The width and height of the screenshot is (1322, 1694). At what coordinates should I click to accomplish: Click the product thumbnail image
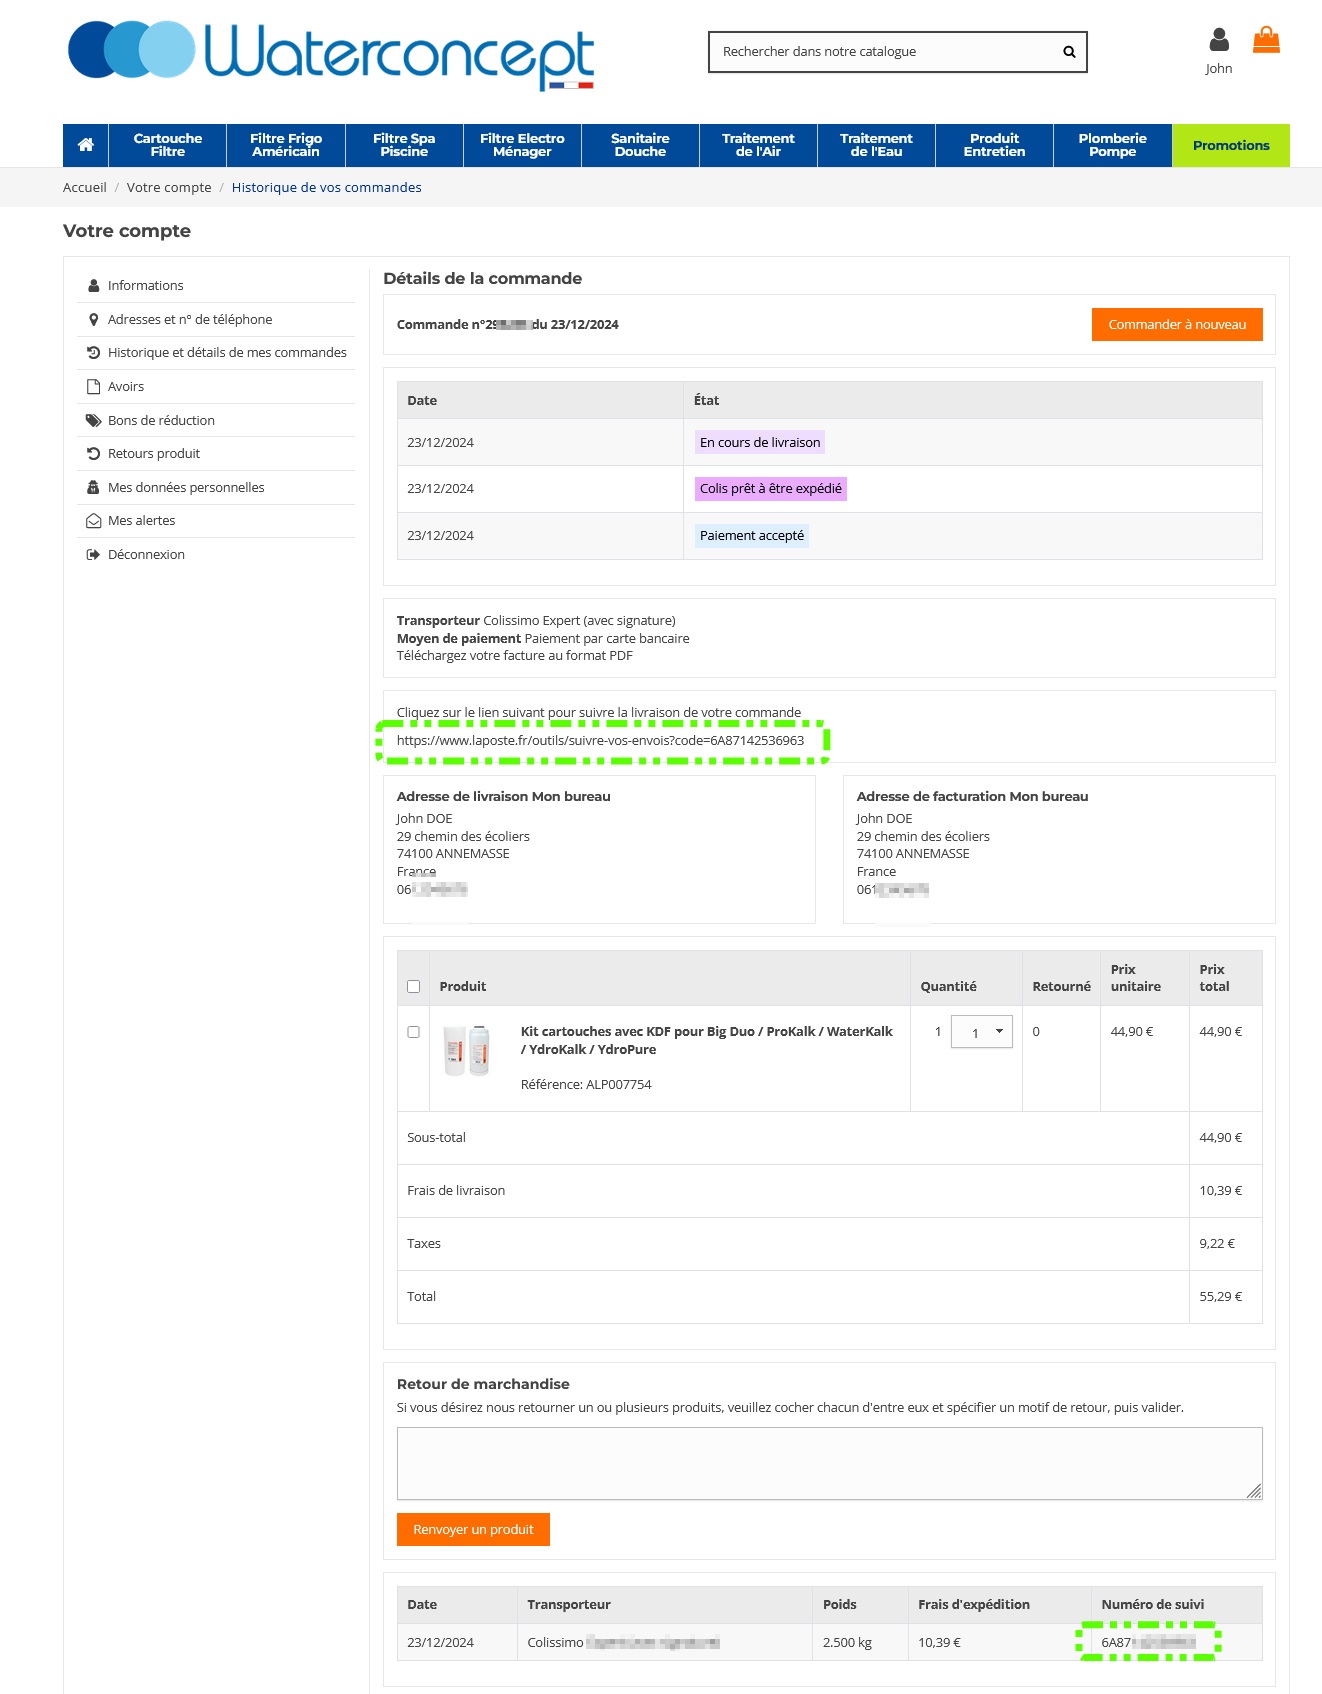[x=467, y=1051]
